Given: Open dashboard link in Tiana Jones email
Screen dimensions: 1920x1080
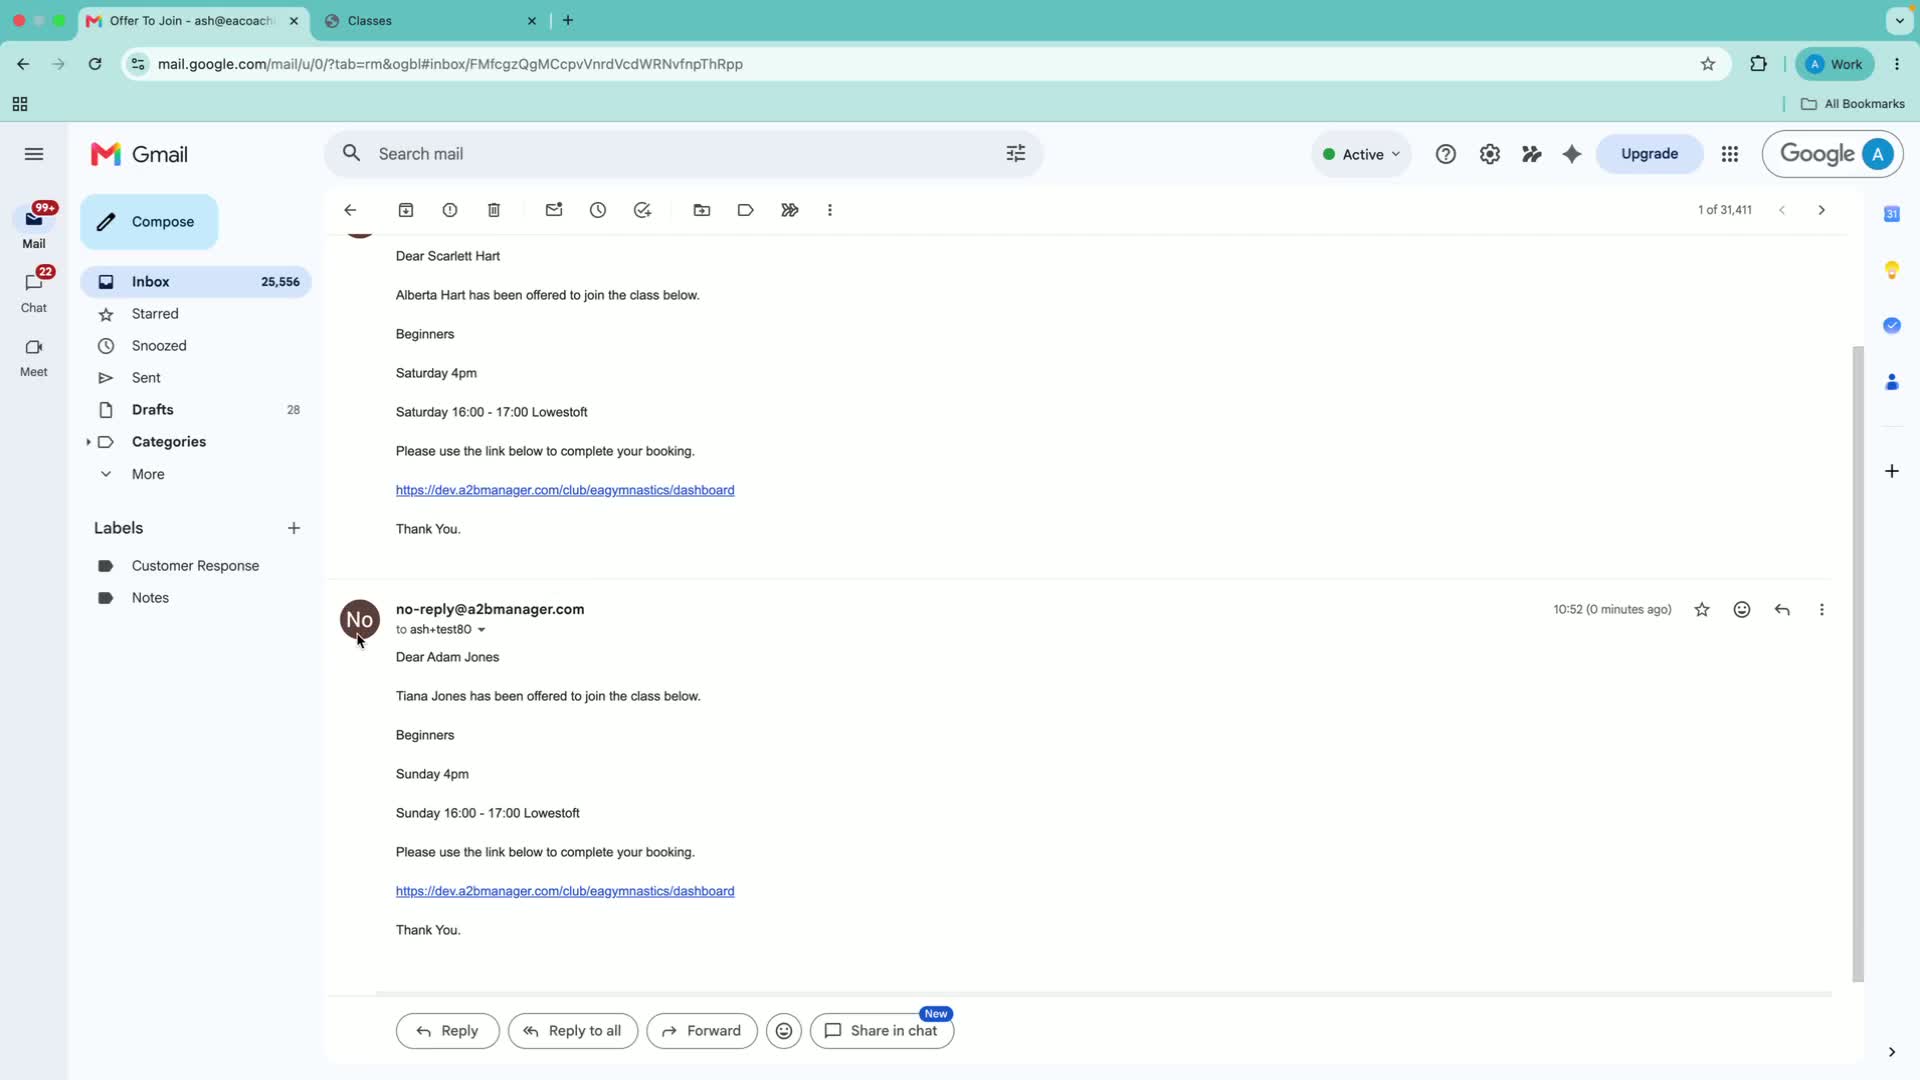Looking at the screenshot, I should point(565,891).
